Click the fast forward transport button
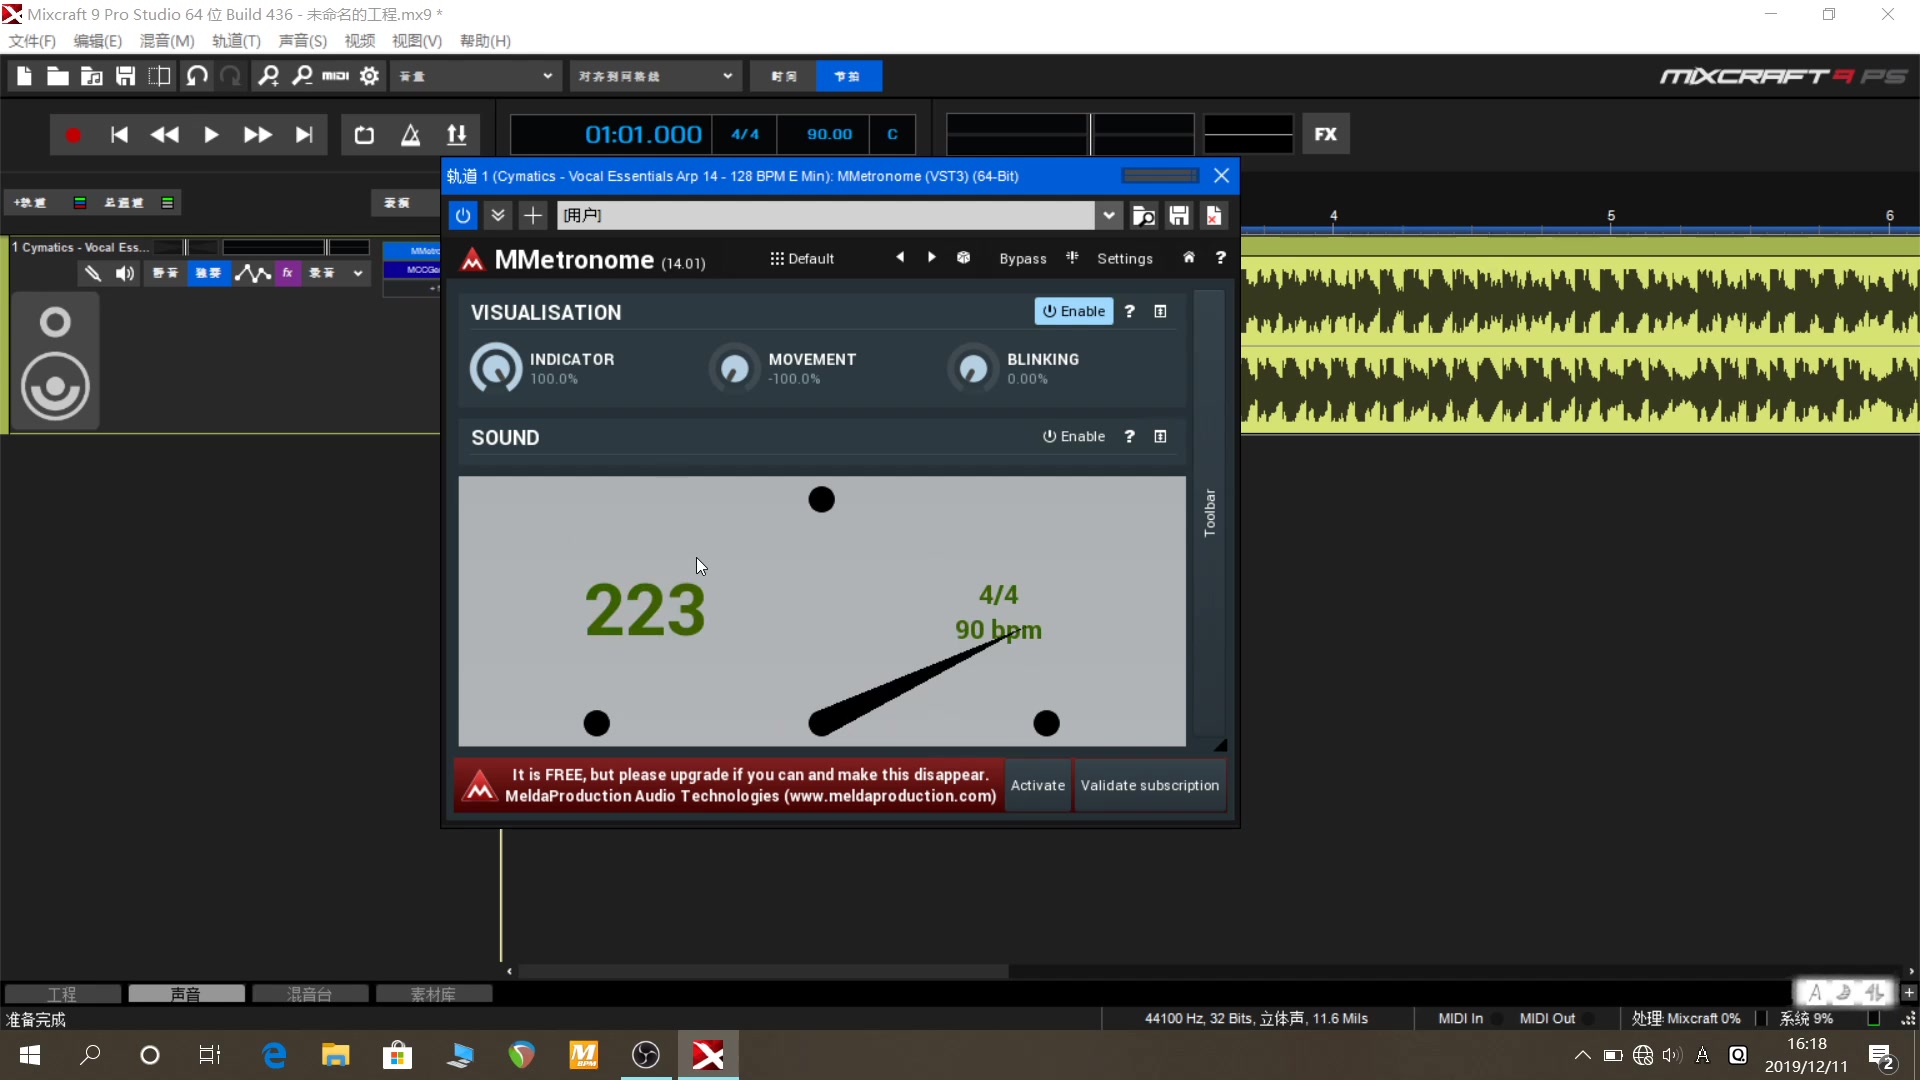 [257, 135]
